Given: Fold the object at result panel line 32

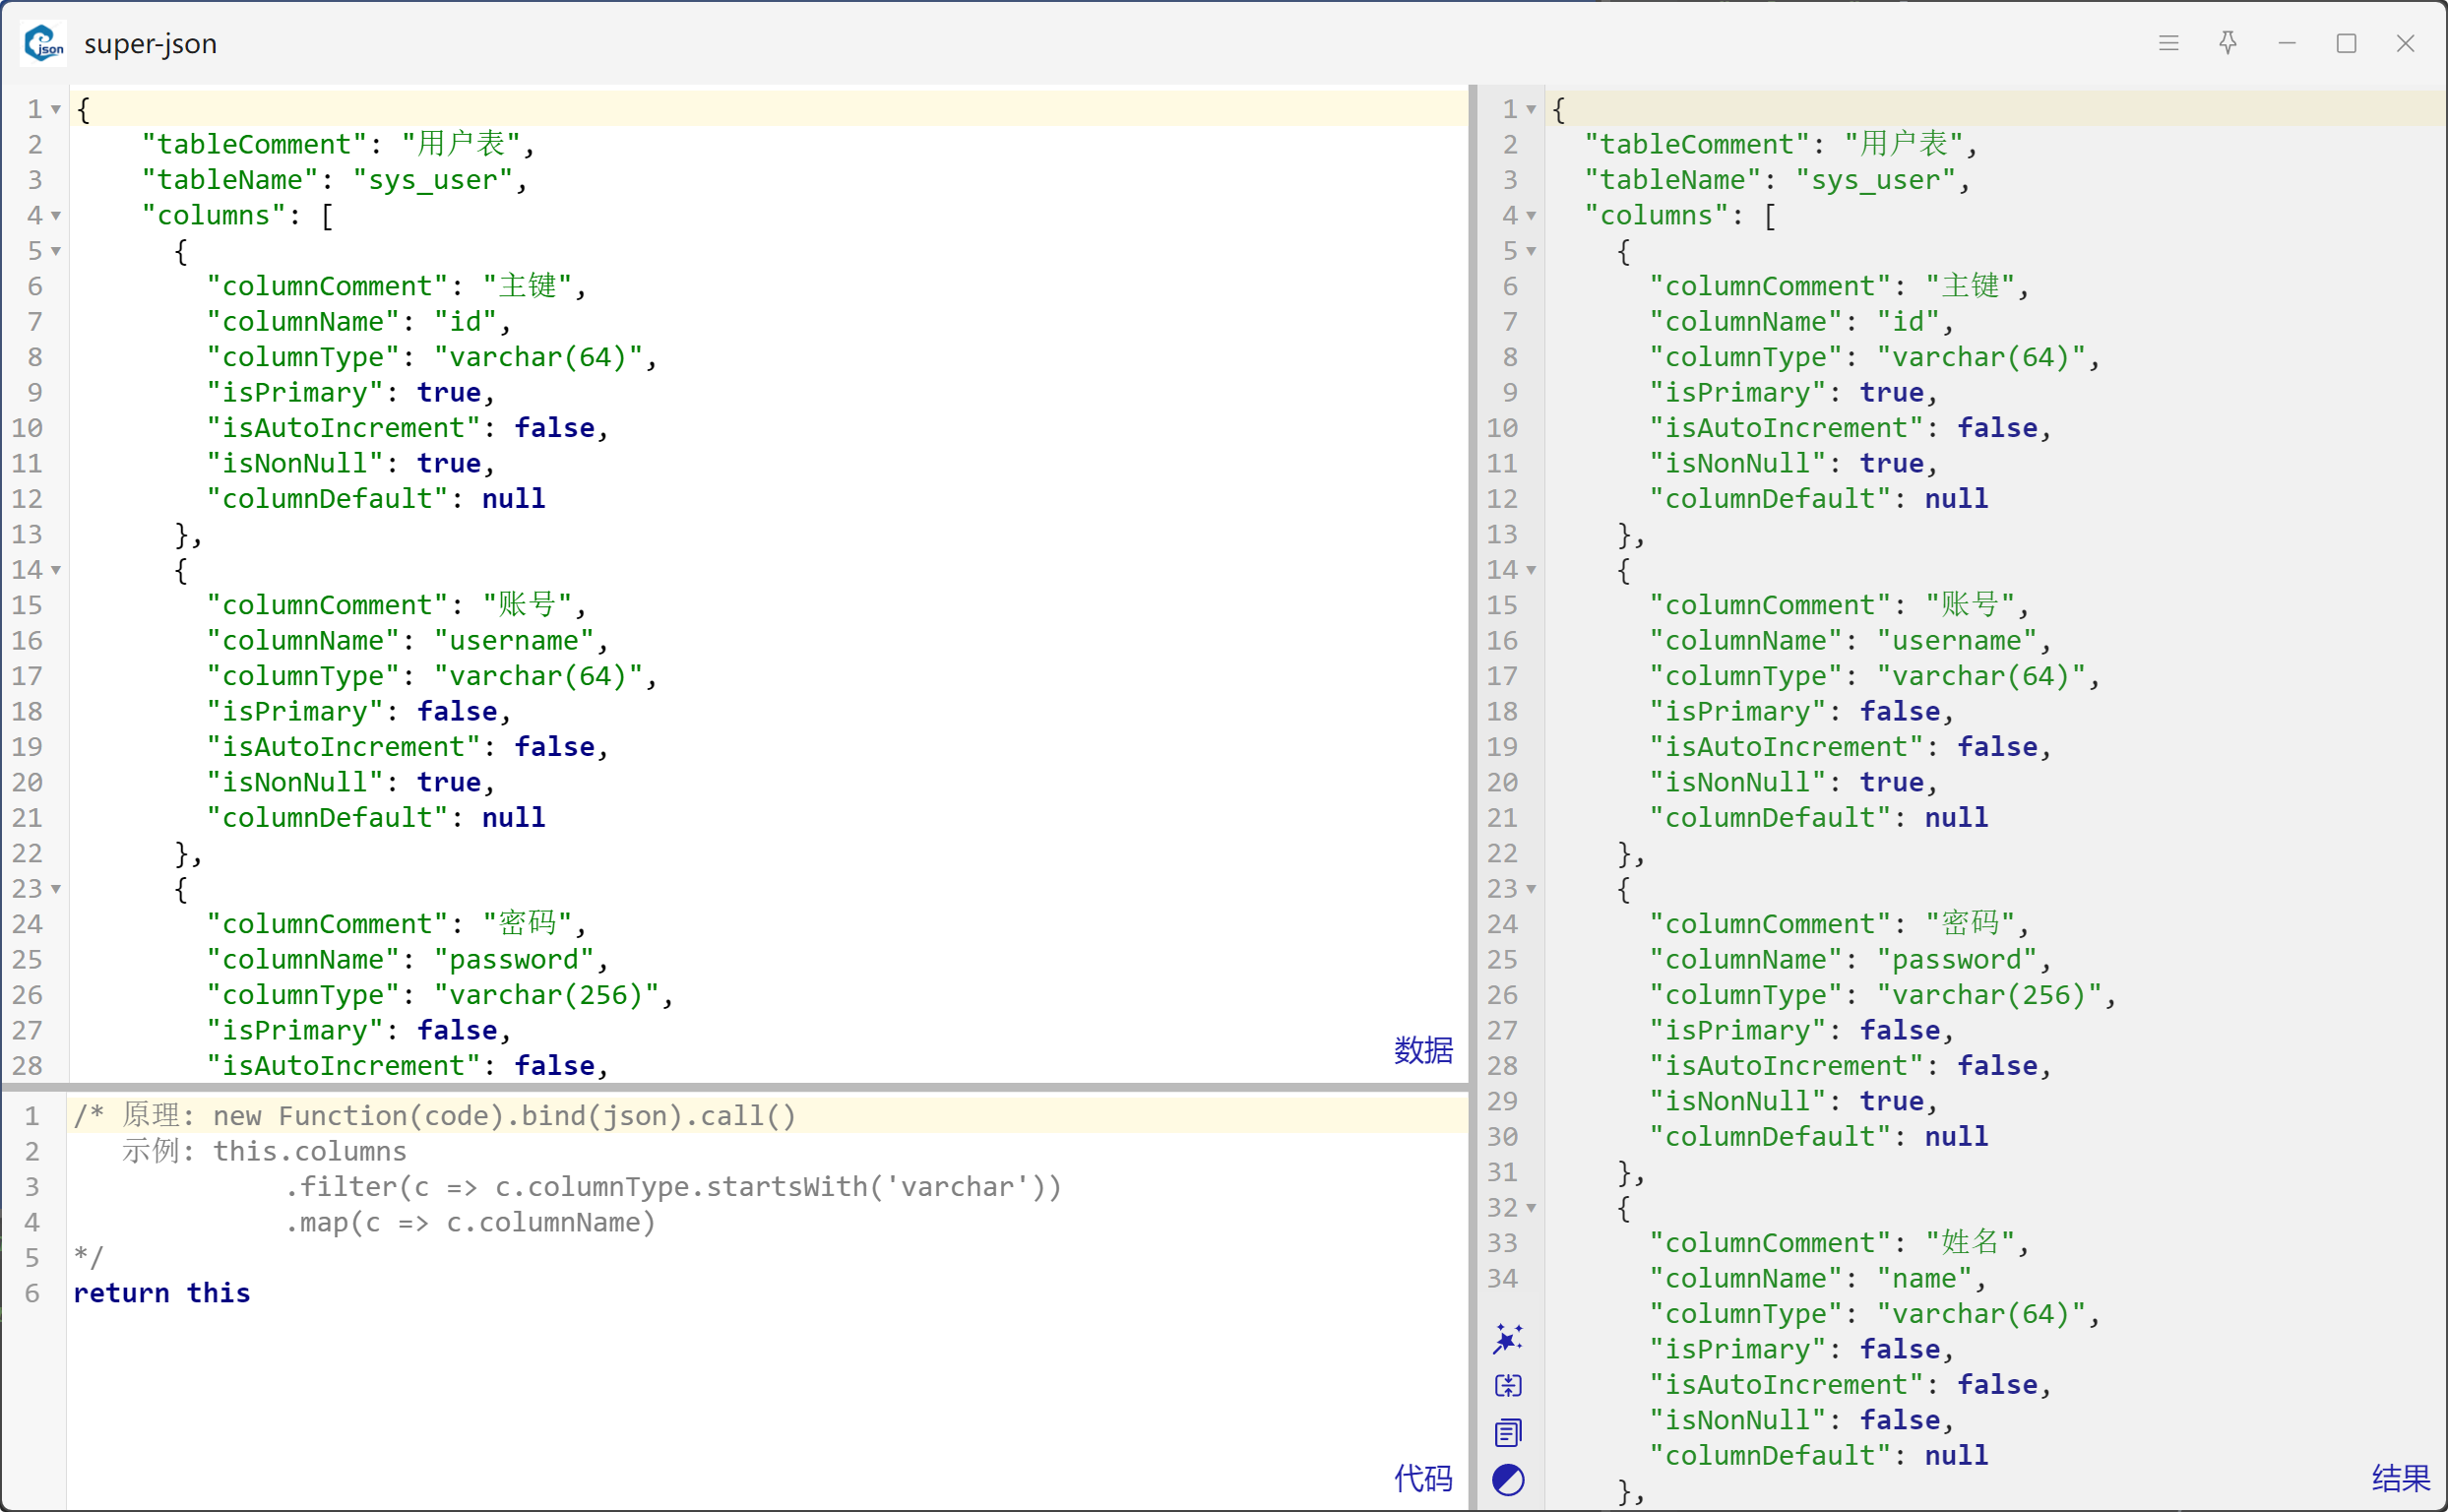Looking at the screenshot, I should point(1531,1208).
